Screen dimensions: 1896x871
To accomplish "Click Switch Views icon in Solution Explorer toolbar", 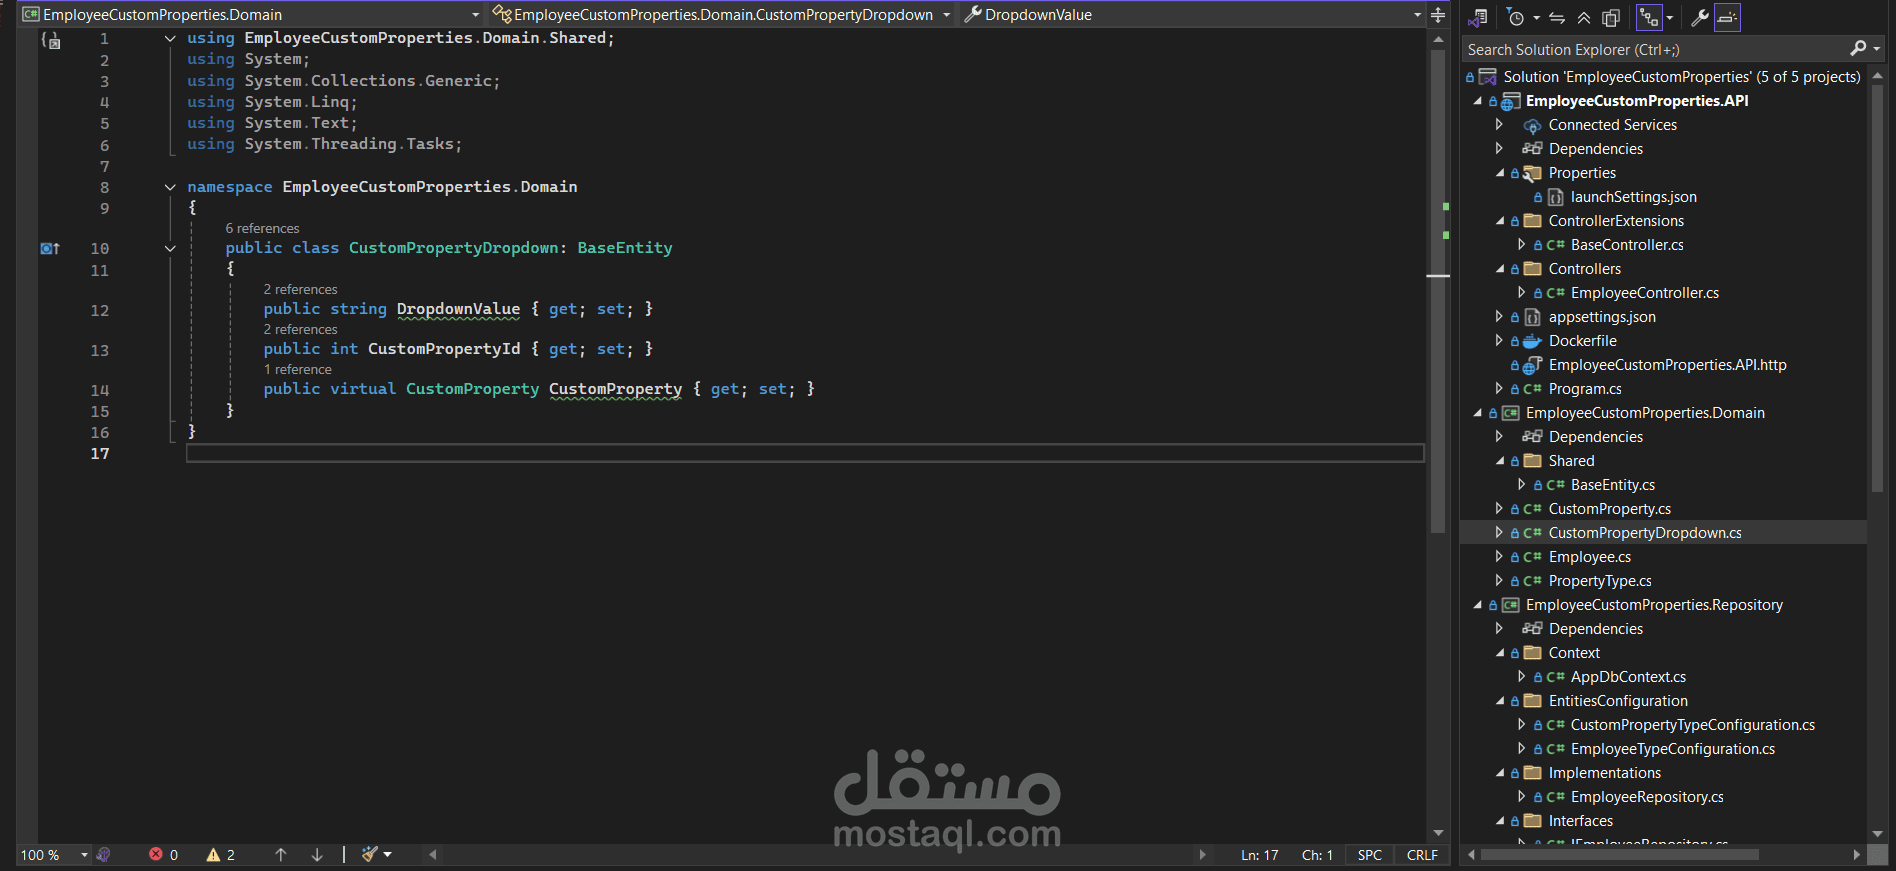I will [x=1479, y=17].
